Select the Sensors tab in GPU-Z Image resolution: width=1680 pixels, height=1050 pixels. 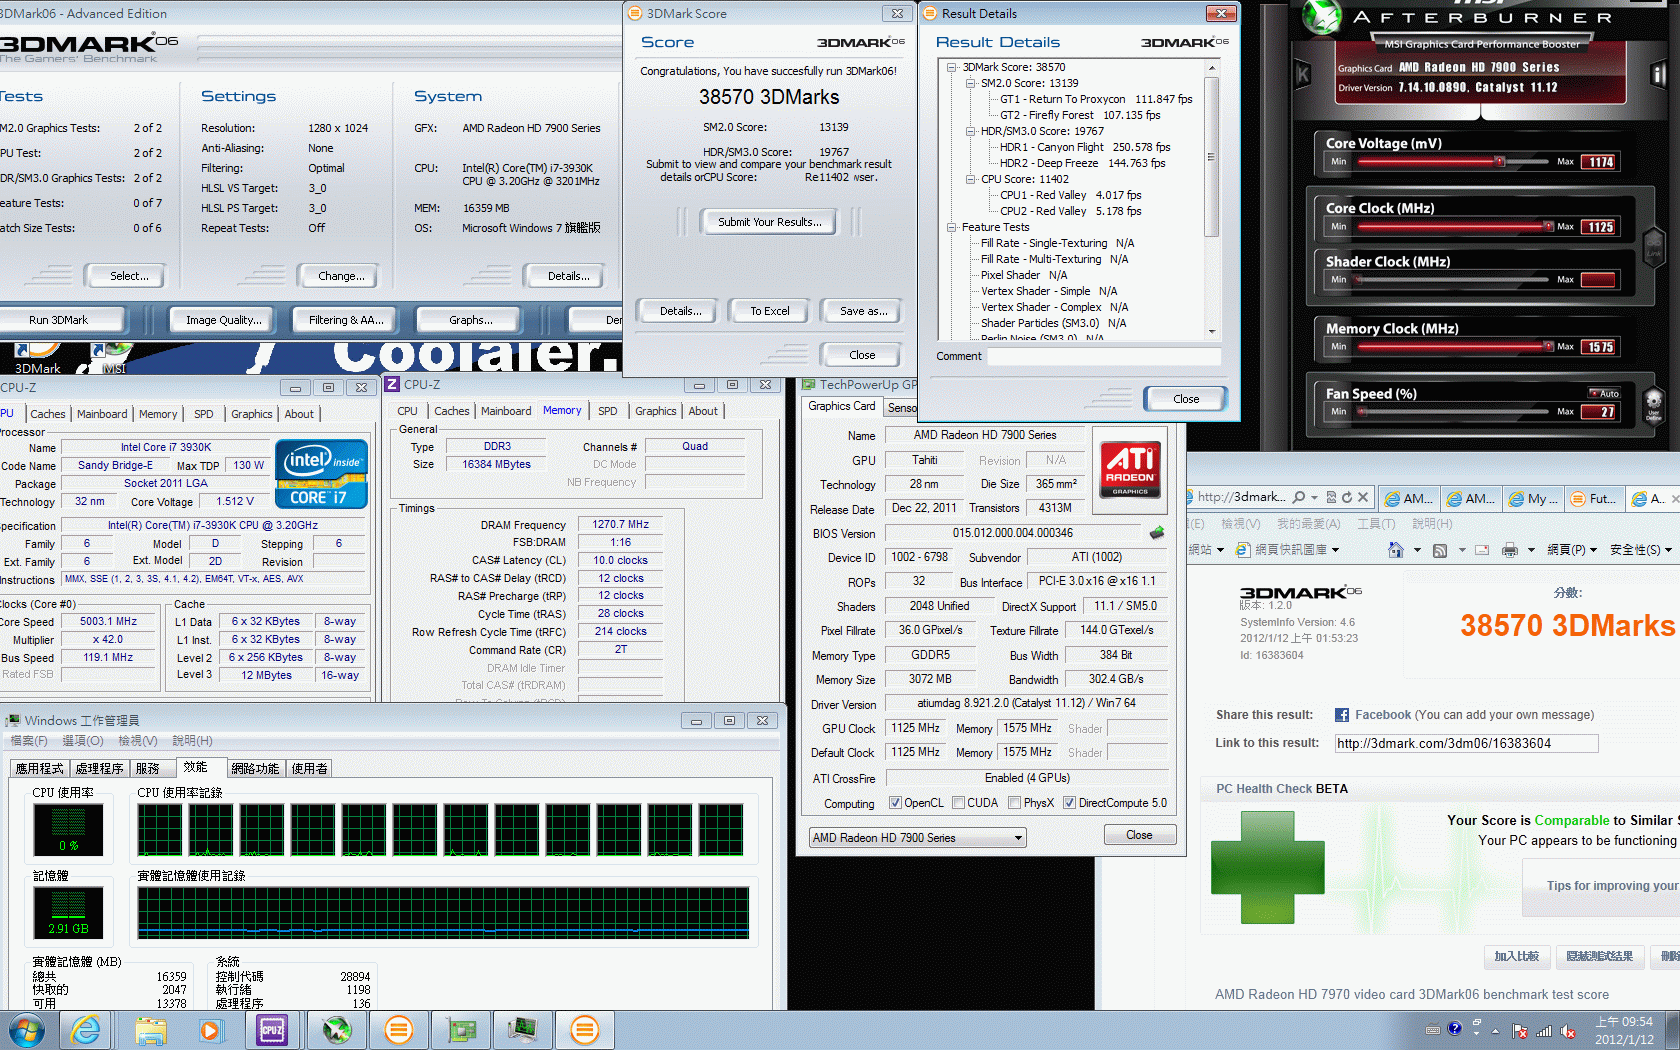click(x=901, y=408)
